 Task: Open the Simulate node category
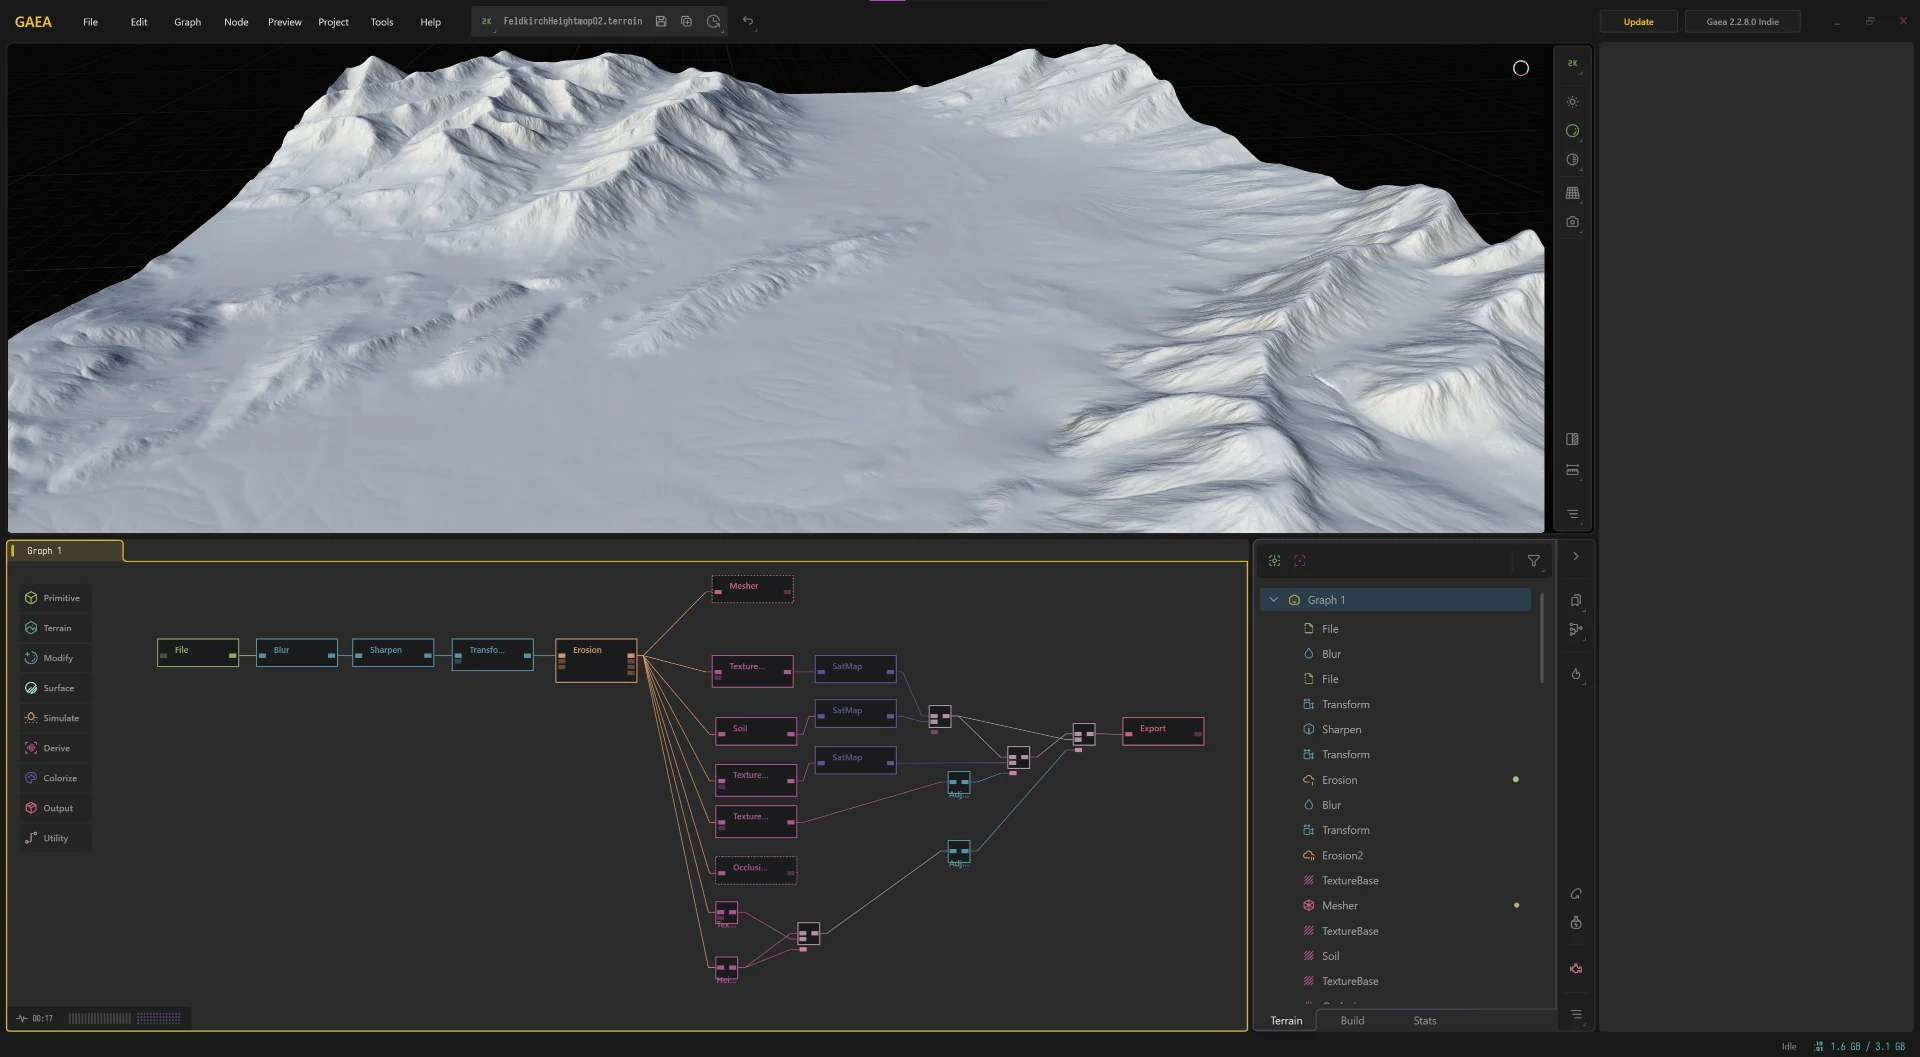point(55,718)
